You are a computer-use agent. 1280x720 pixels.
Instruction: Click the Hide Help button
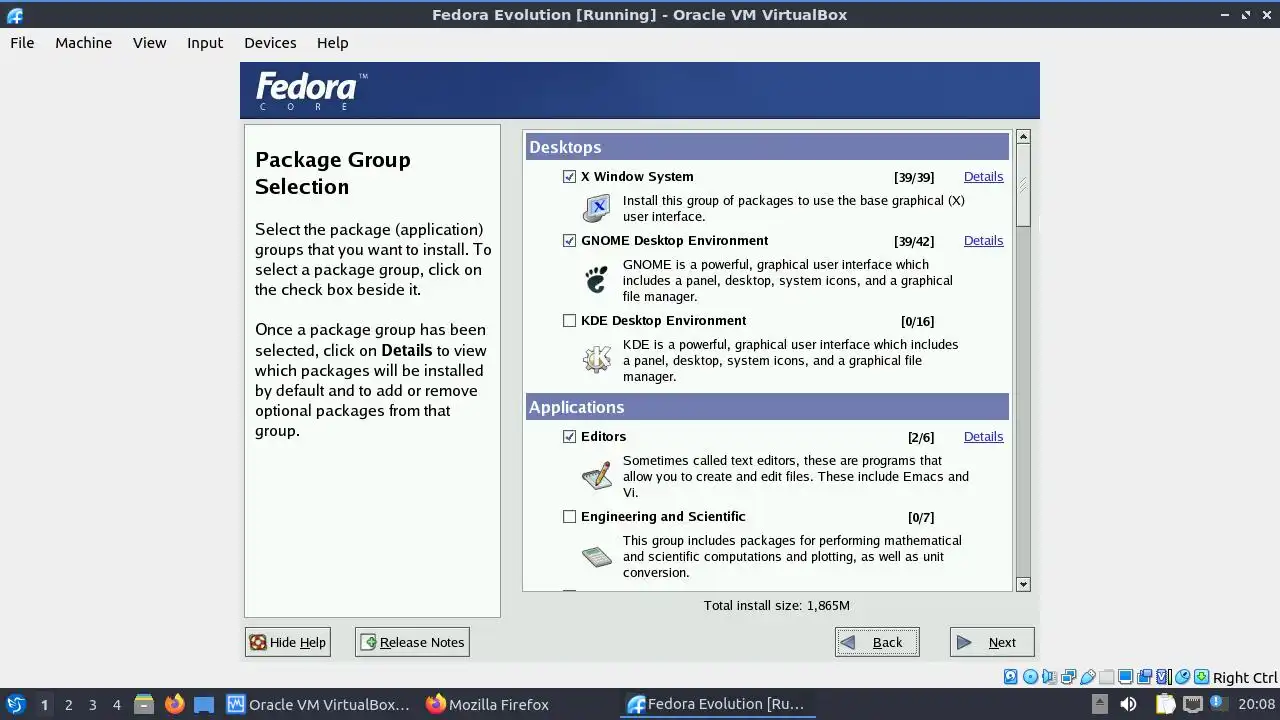pyautogui.click(x=287, y=642)
